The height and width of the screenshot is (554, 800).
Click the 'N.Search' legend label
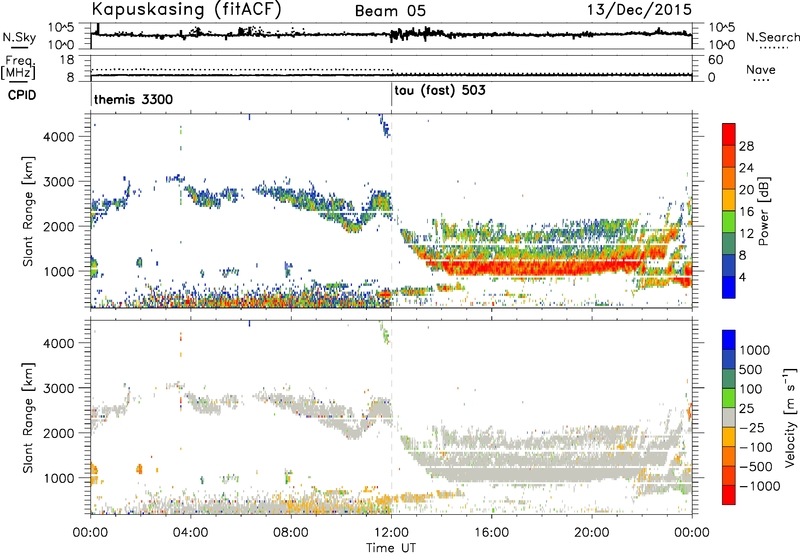tap(772, 37)
